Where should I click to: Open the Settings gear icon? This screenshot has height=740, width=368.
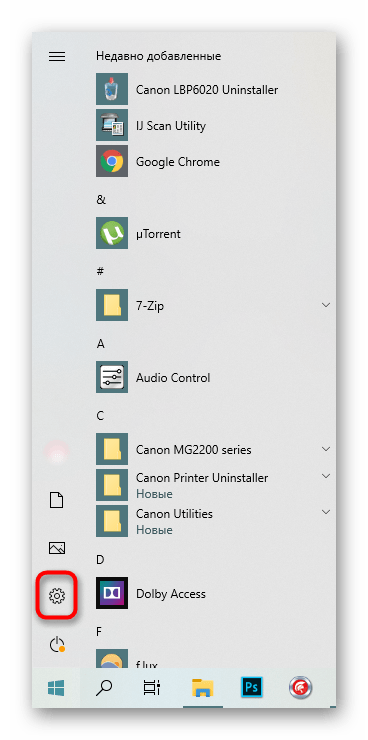point(57,596)
